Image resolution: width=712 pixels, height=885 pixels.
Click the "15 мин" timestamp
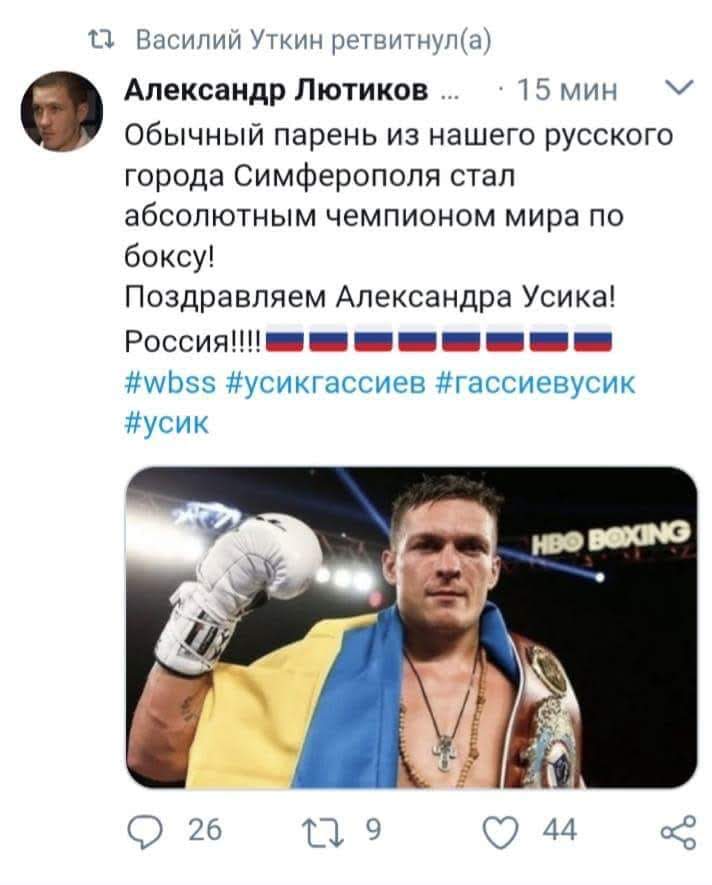564,93
